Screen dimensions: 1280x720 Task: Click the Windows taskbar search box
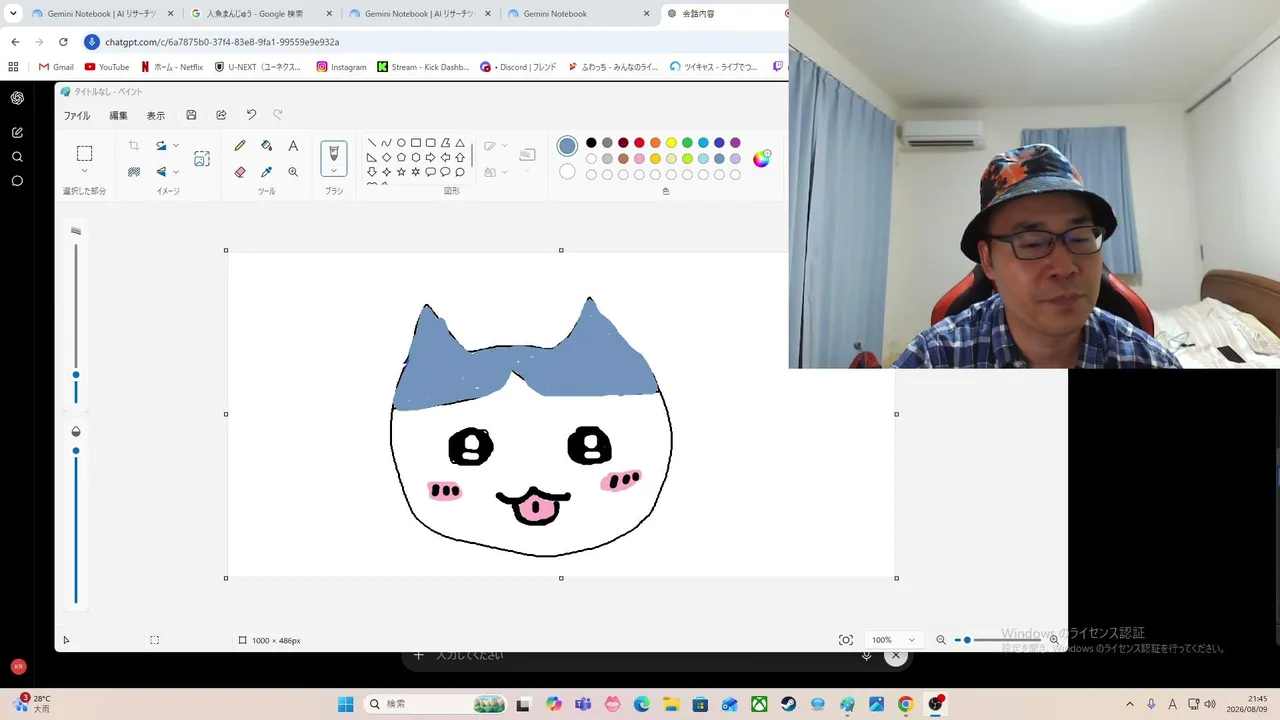[x=434, y=704]
